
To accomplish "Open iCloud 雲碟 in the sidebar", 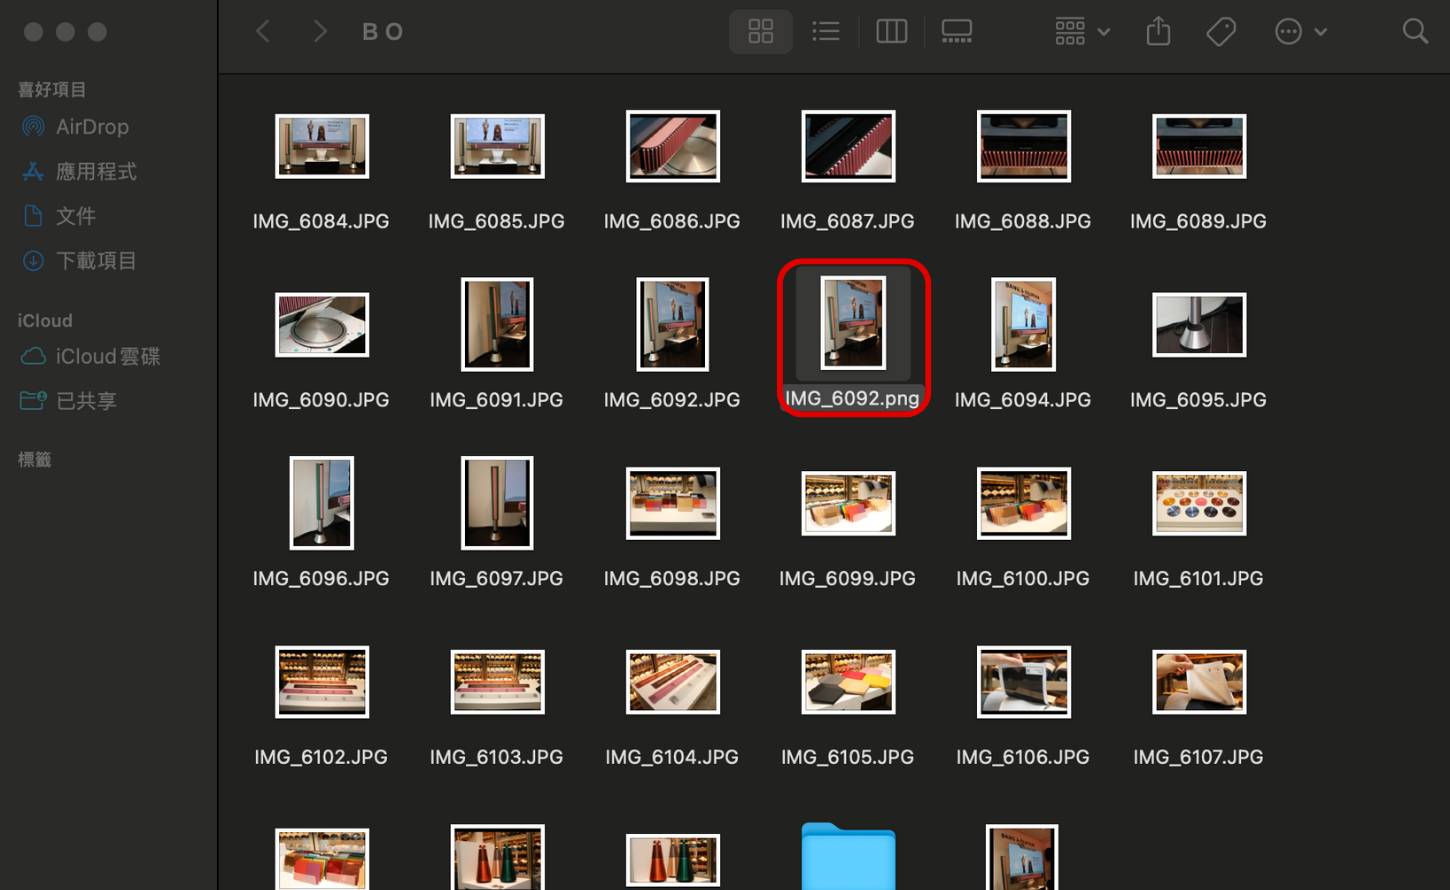I will click(90, 356).
